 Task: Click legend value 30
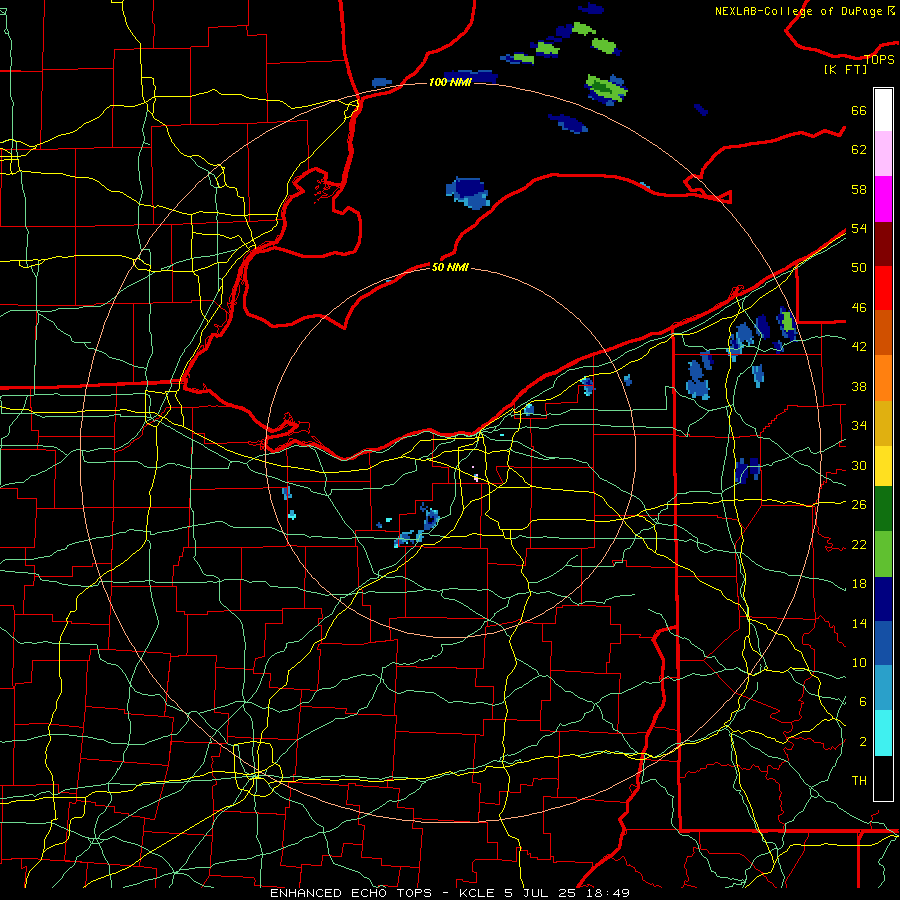[859, 465]
